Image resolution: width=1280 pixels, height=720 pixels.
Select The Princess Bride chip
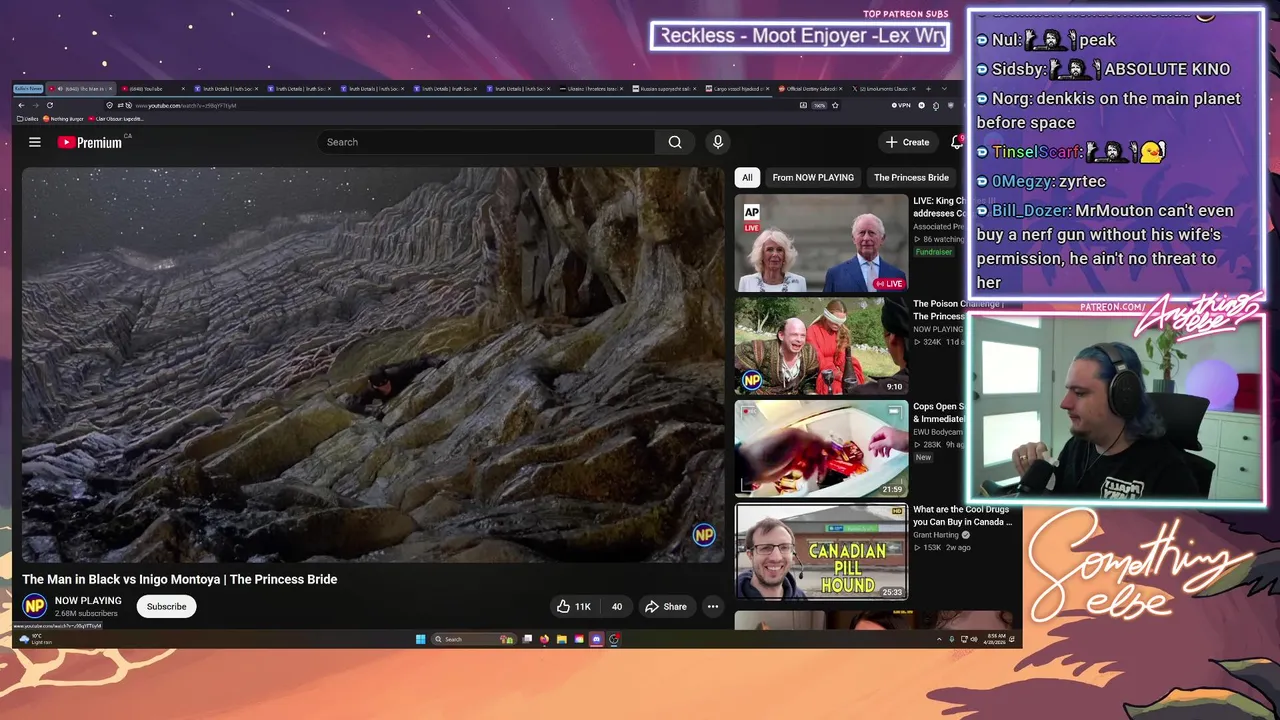[911, 177]
